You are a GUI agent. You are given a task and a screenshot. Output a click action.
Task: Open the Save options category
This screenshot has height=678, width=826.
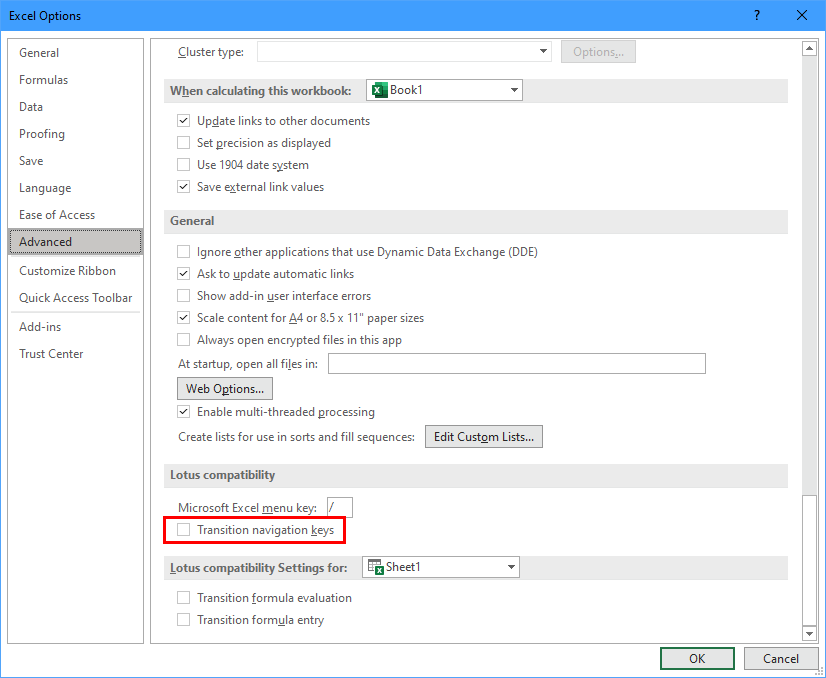tap(75, 161)
